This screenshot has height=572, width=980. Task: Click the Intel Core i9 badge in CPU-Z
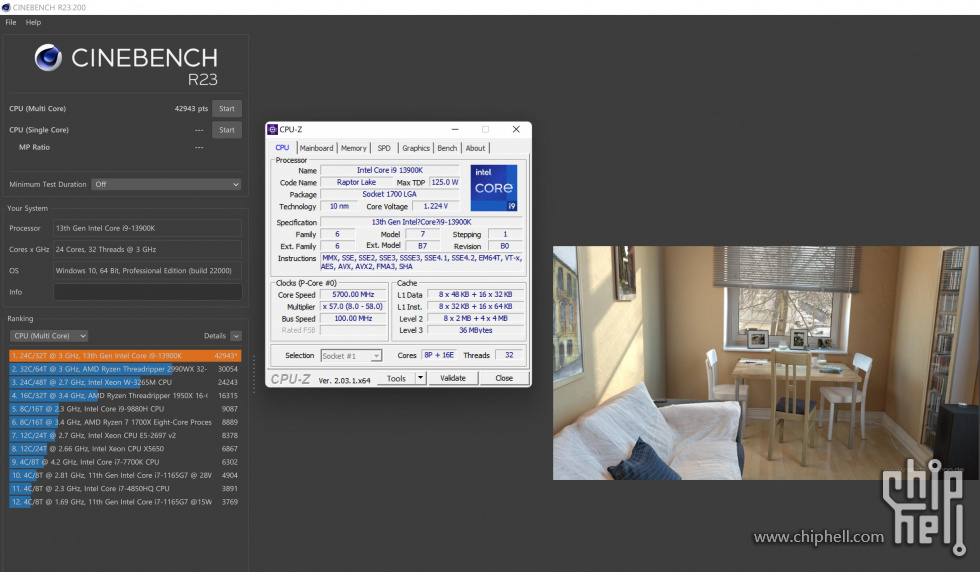tap(494, 188)
